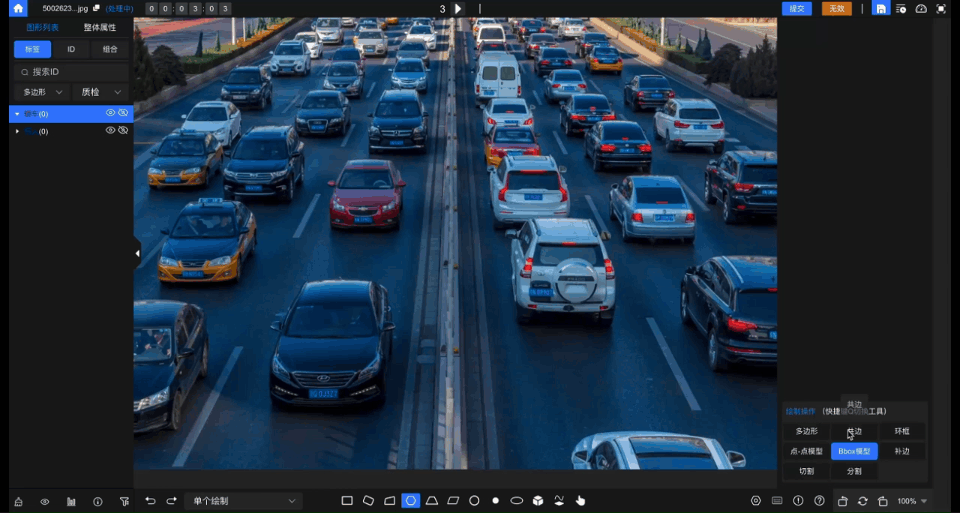Select the rectangle drawing tool

pyautogui.click(x=347, y=501)
